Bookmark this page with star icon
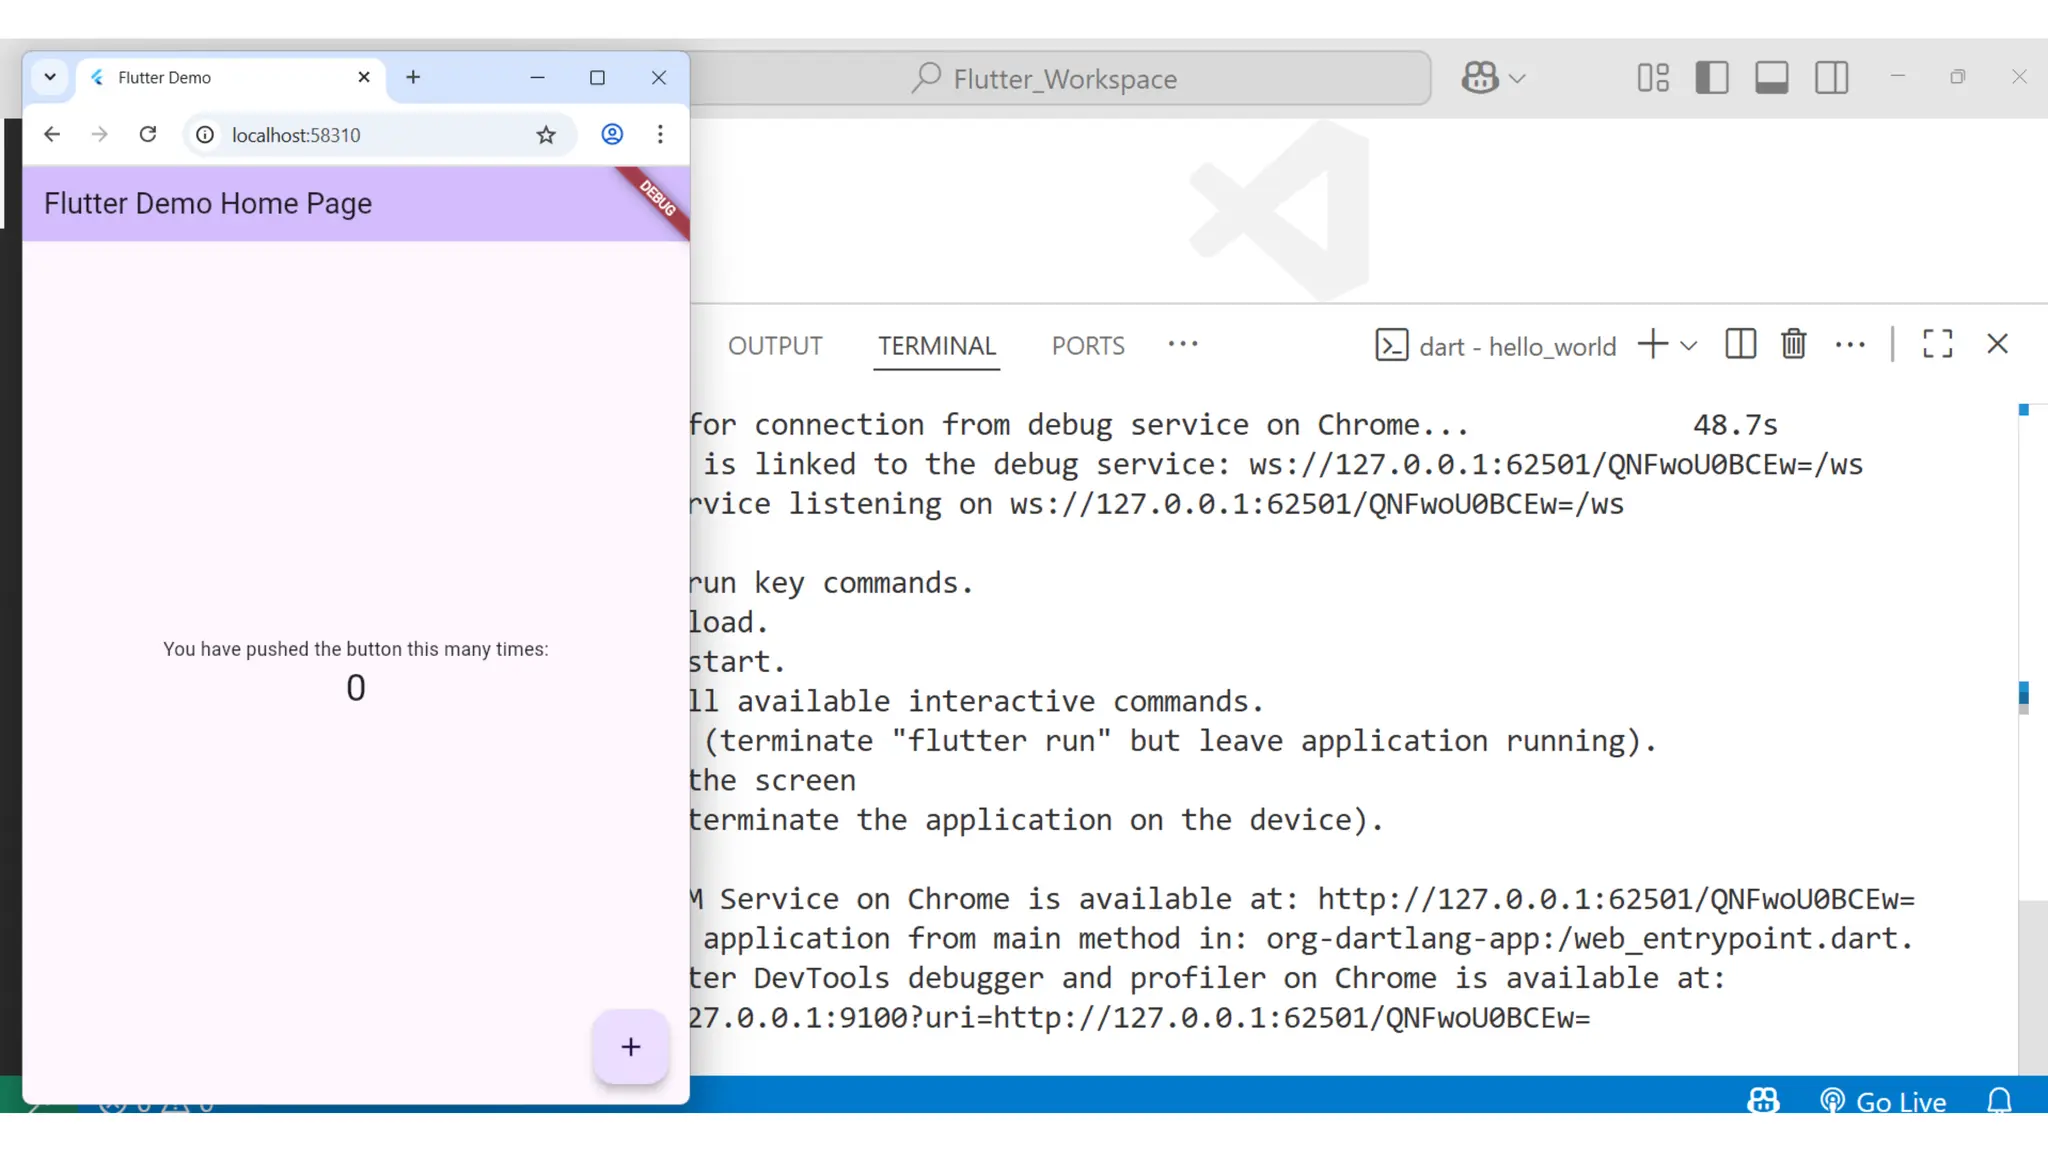 545,135
